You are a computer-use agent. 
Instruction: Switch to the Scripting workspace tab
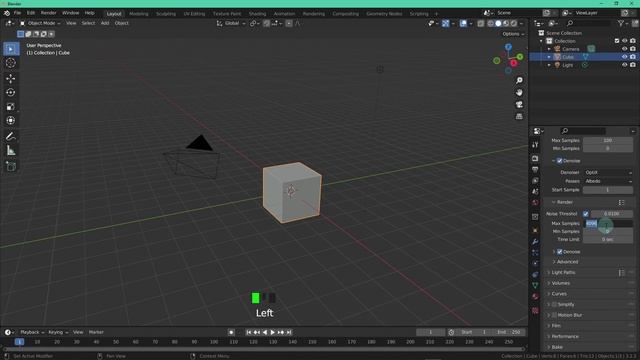click(419, 13)
